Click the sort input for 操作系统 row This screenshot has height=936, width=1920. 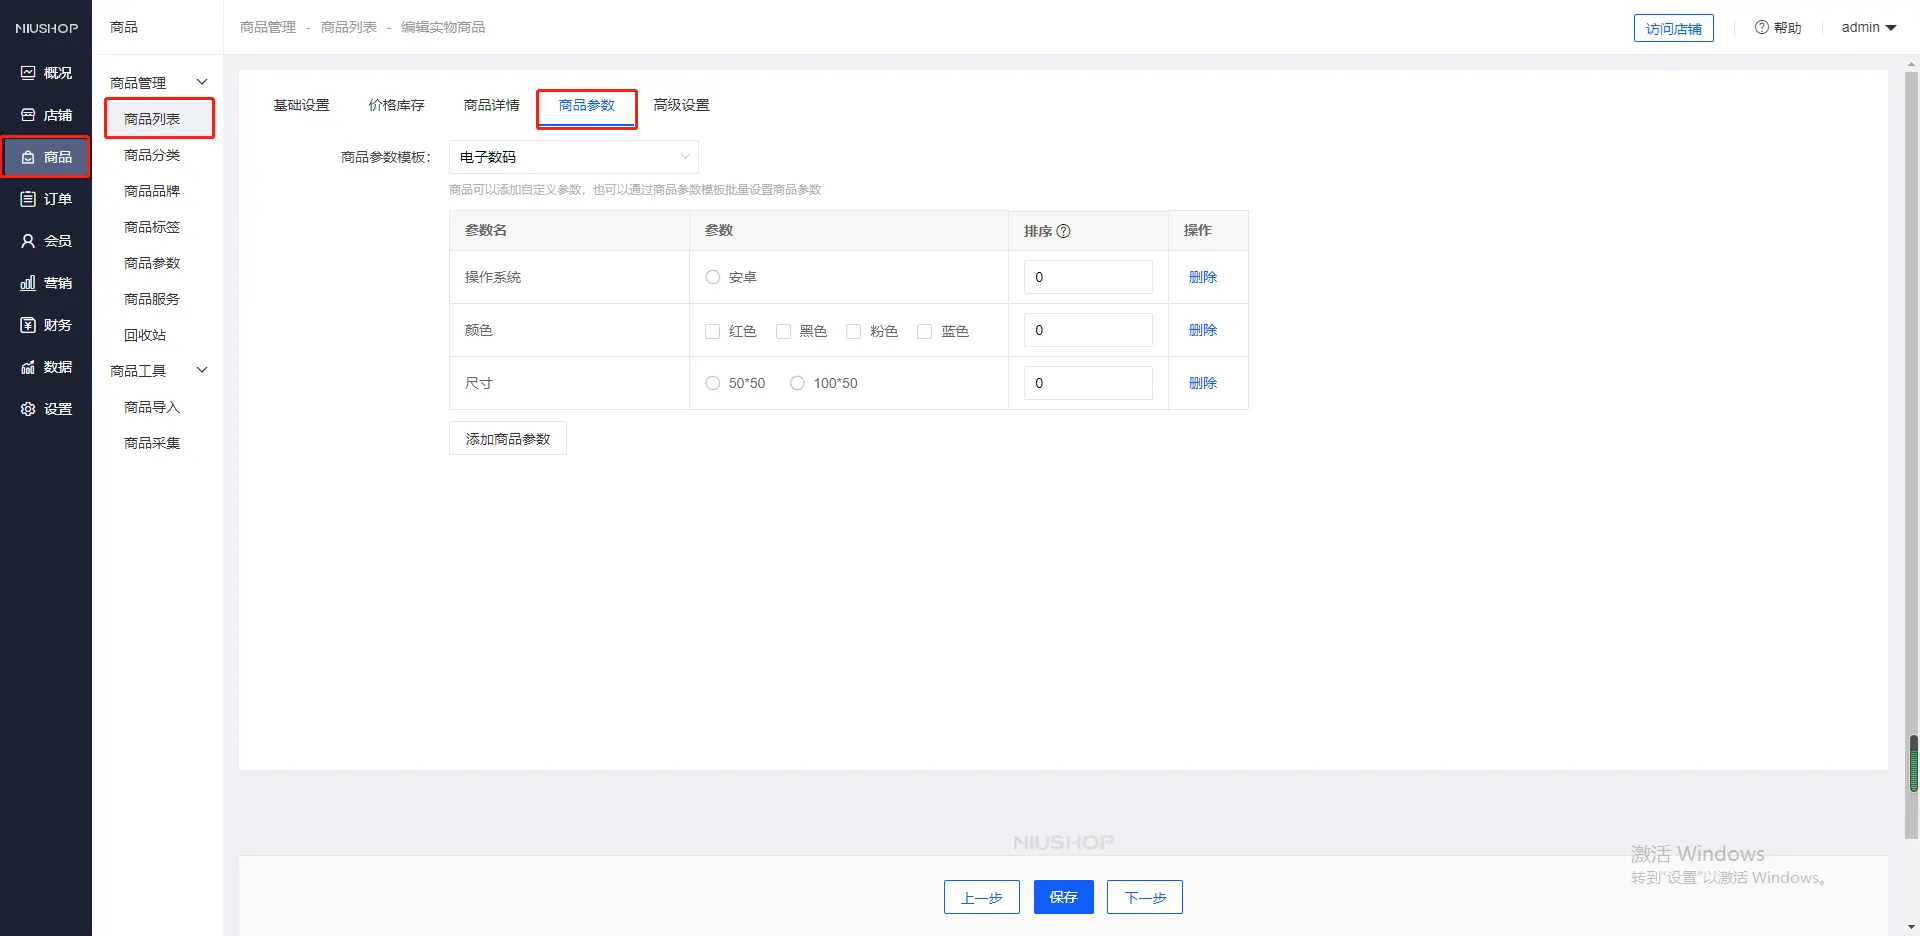click(1087, 277)
